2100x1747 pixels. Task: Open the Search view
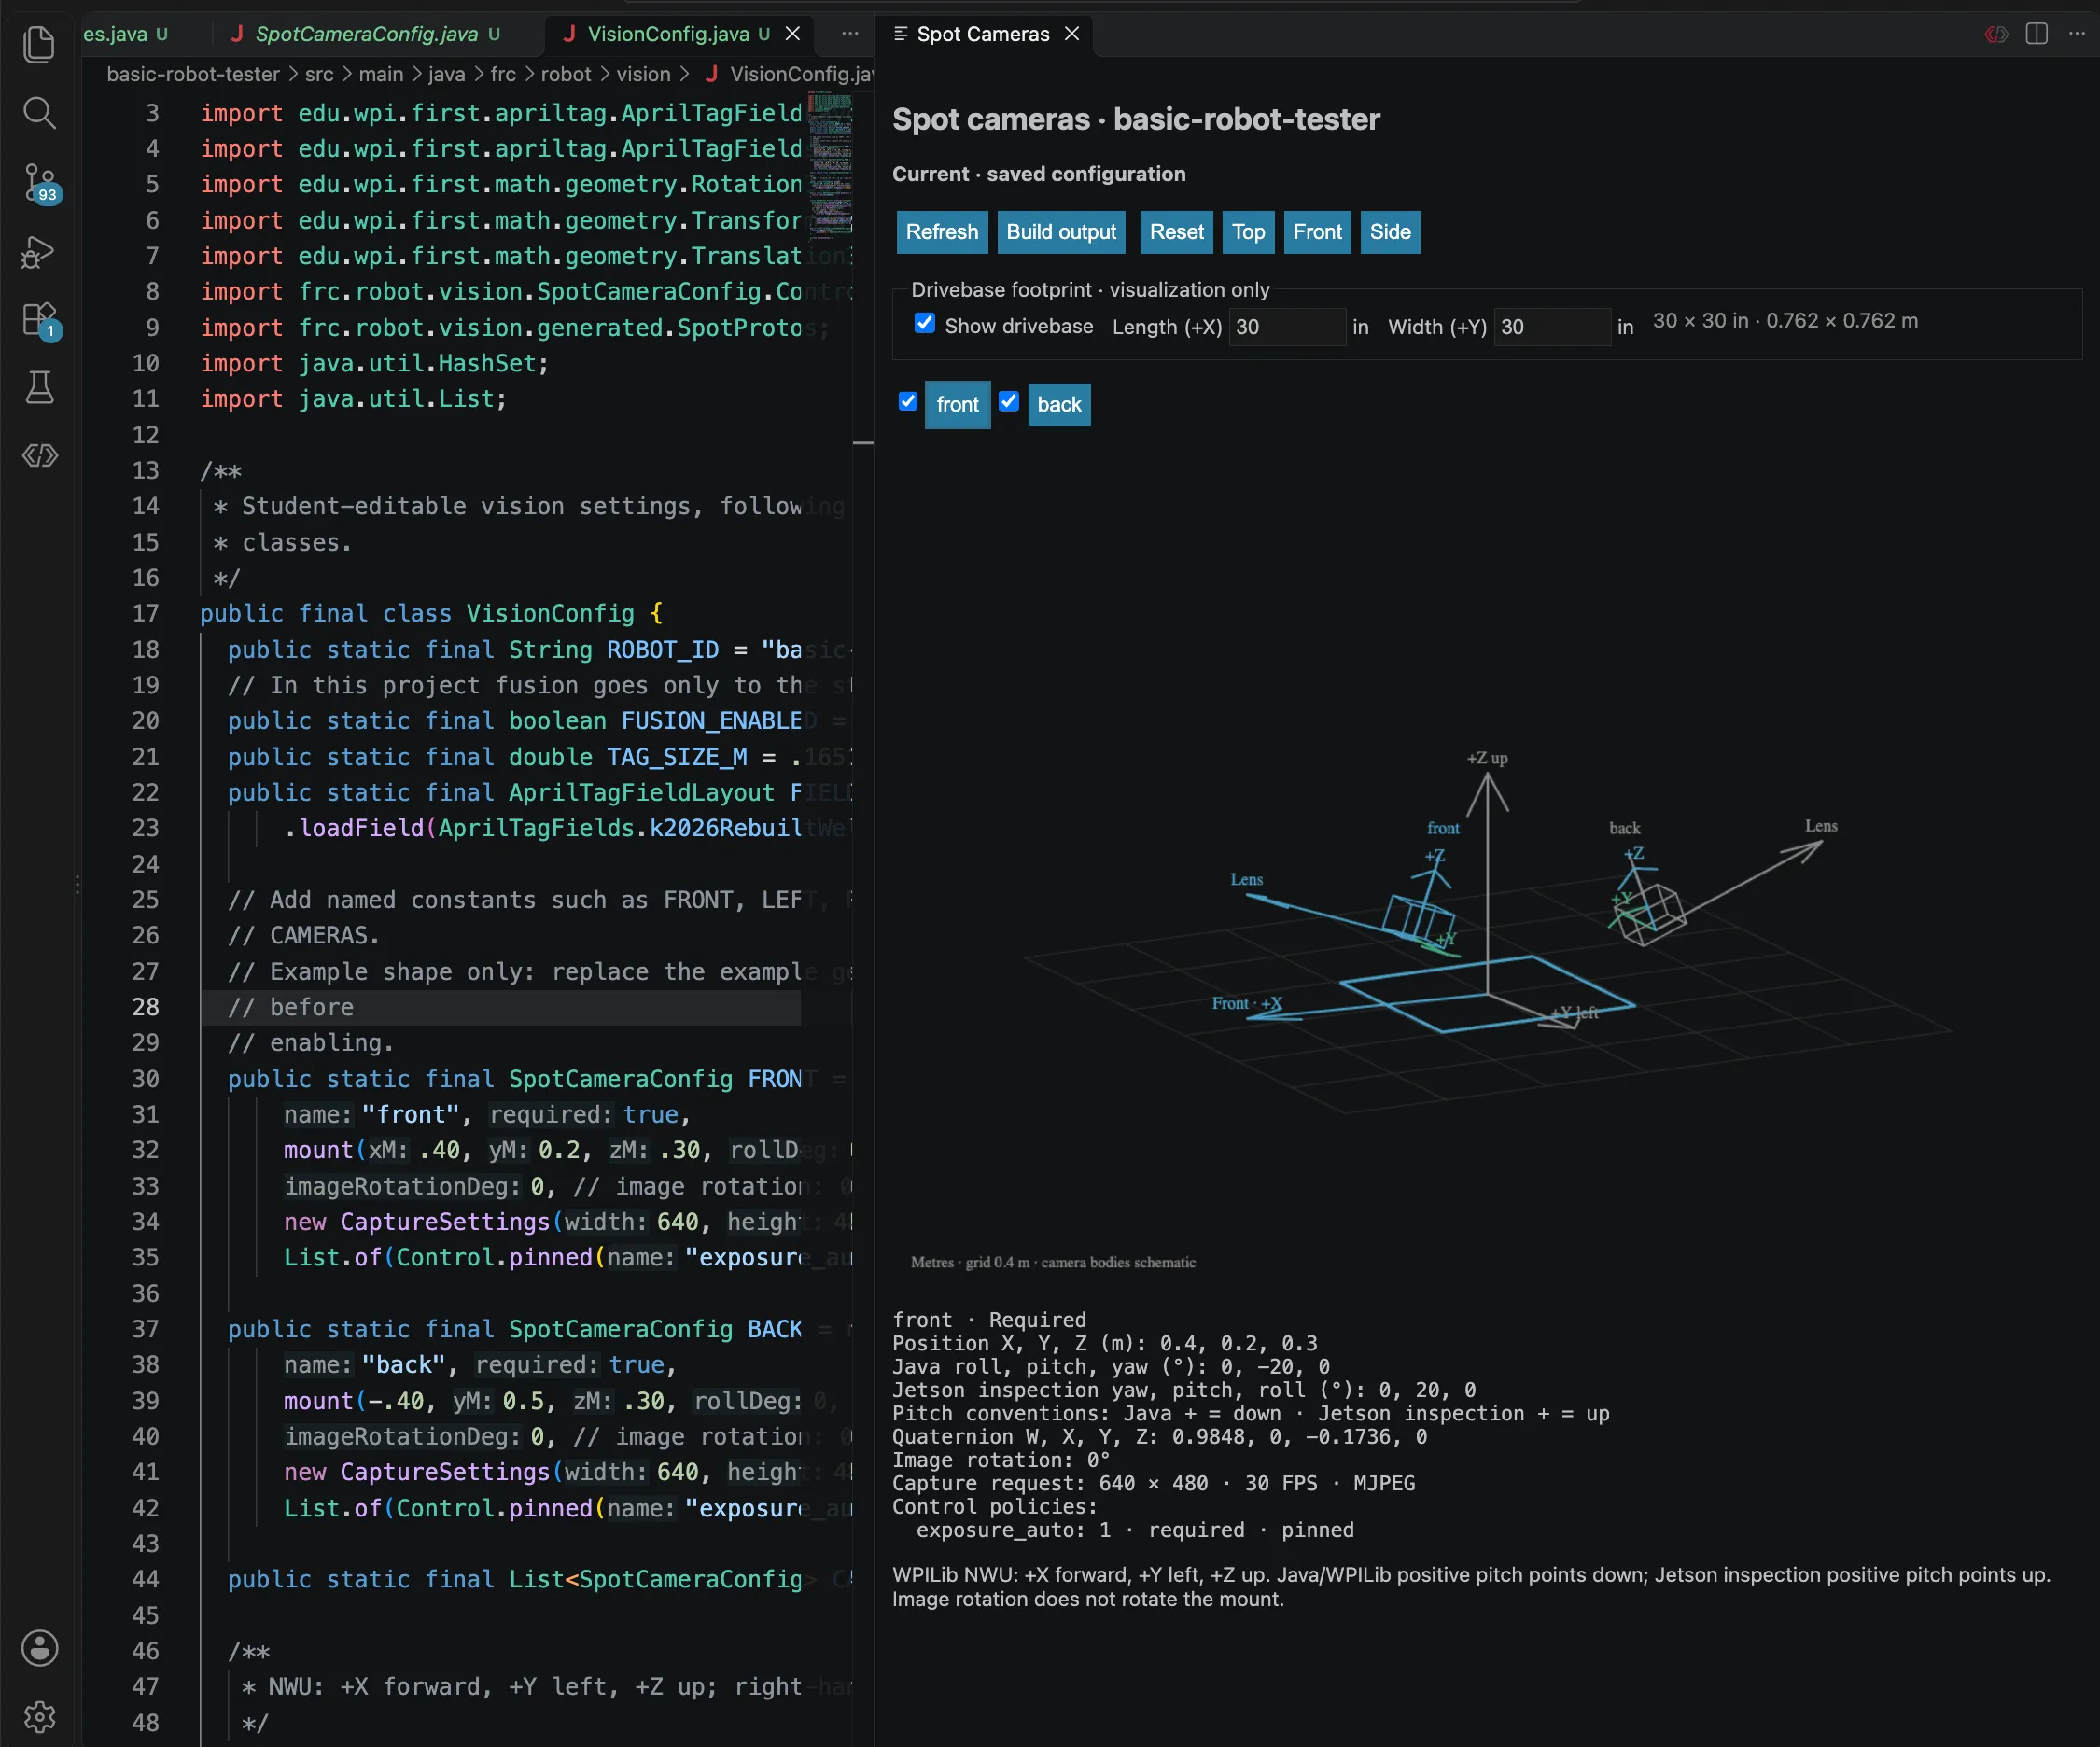(x=39, y=113)
